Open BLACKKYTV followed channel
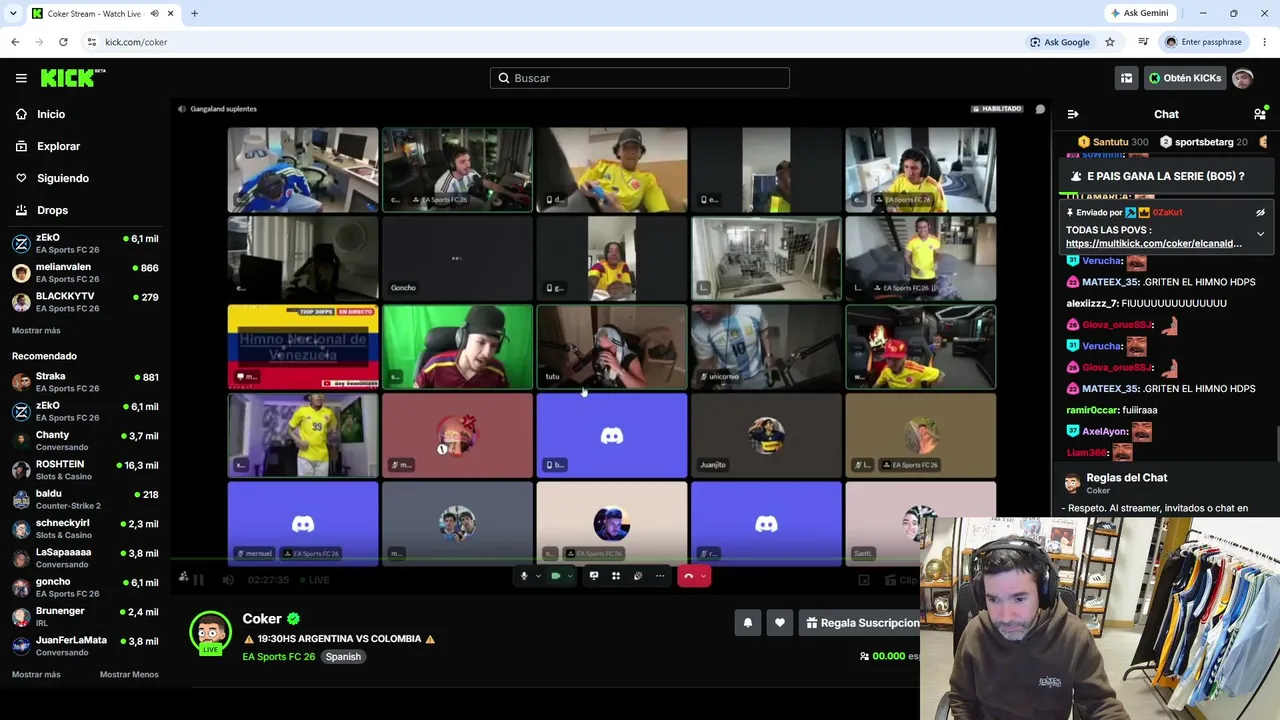1280x720 pixels. [85, 302]
